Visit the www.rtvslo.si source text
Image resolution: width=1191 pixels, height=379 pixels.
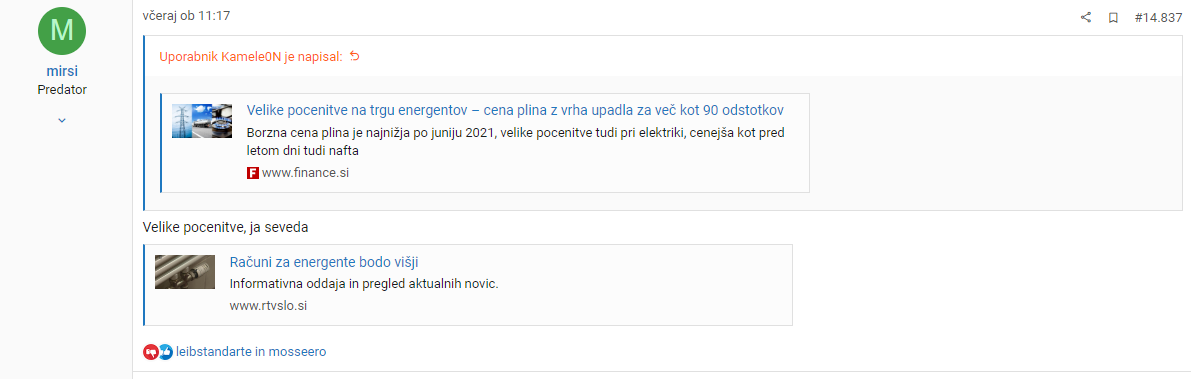click(x=269, y=306)
